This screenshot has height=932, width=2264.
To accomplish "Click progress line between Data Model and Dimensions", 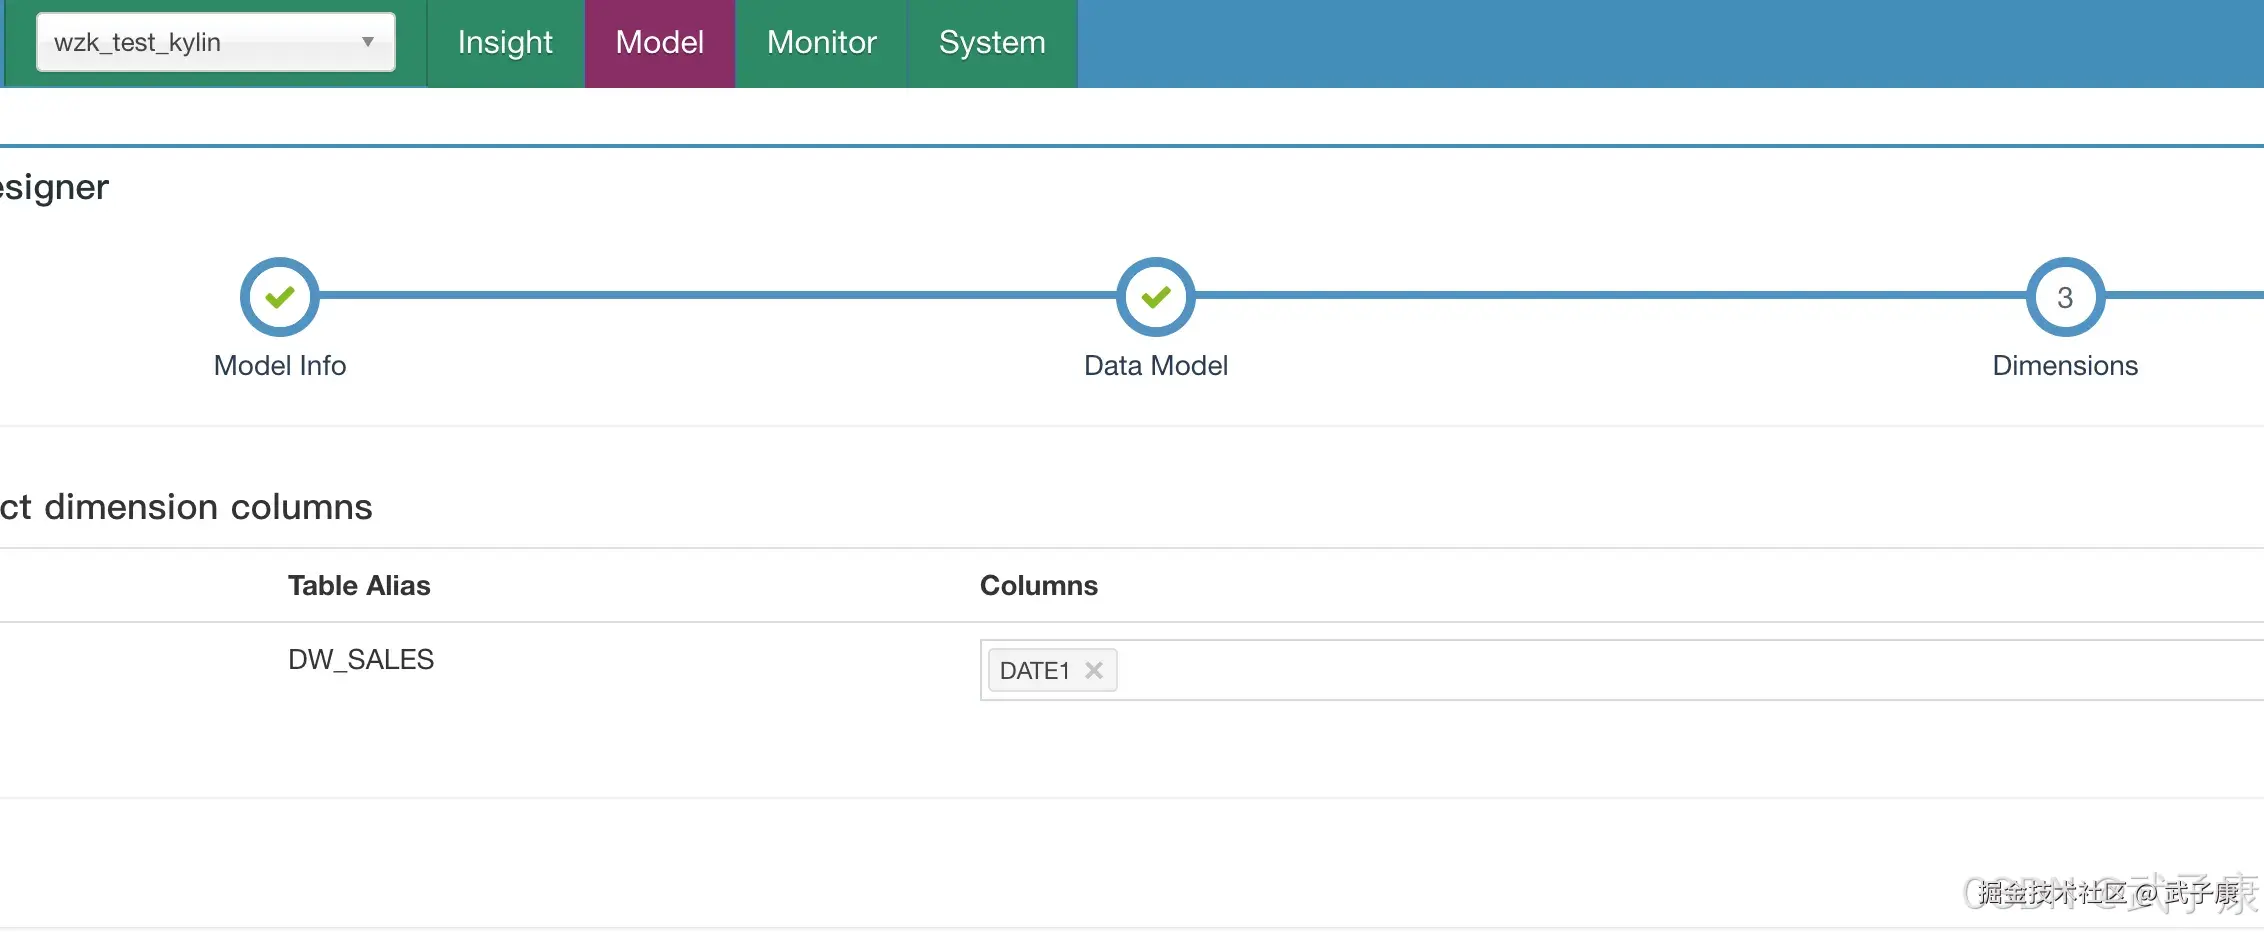I will point(1610,296).
